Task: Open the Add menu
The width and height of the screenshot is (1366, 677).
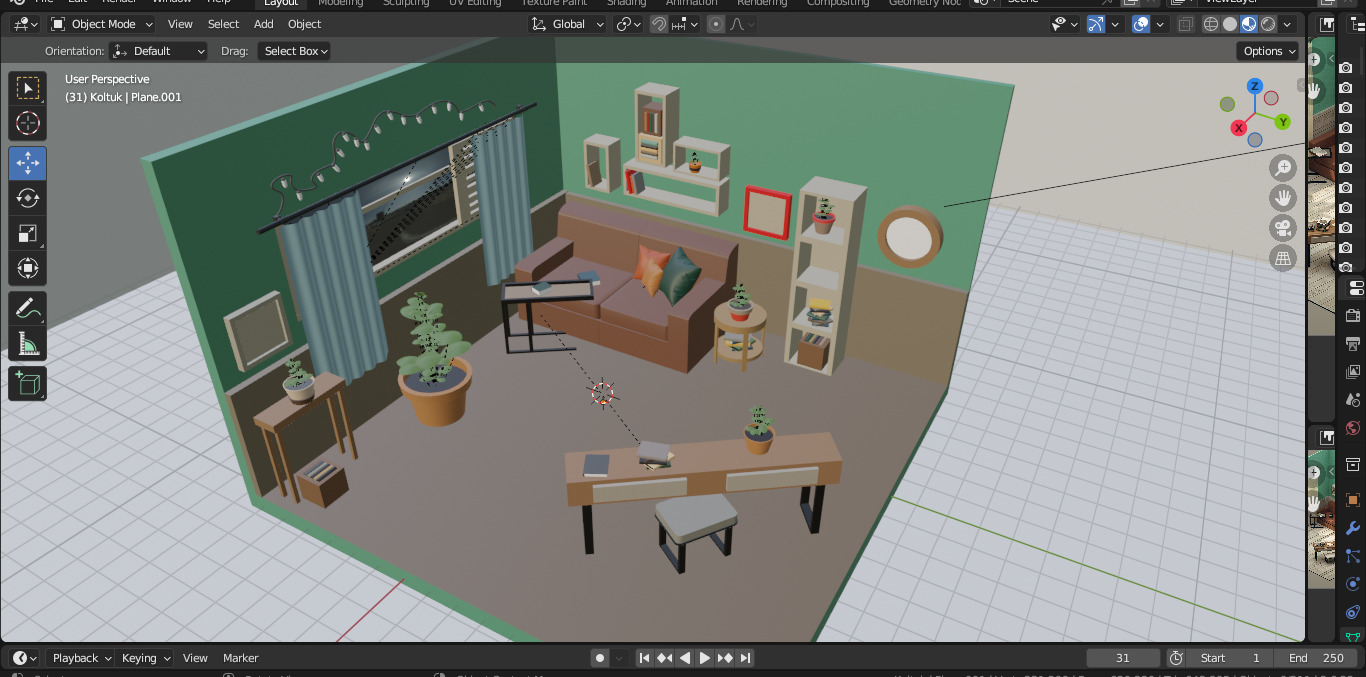Action: (x=263, y=24)
